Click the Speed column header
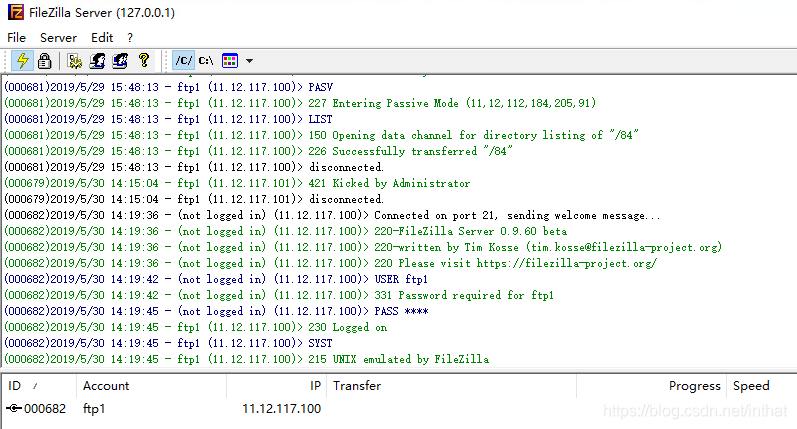The width and height of the screenshot is (797, 429). coord(761,386)
